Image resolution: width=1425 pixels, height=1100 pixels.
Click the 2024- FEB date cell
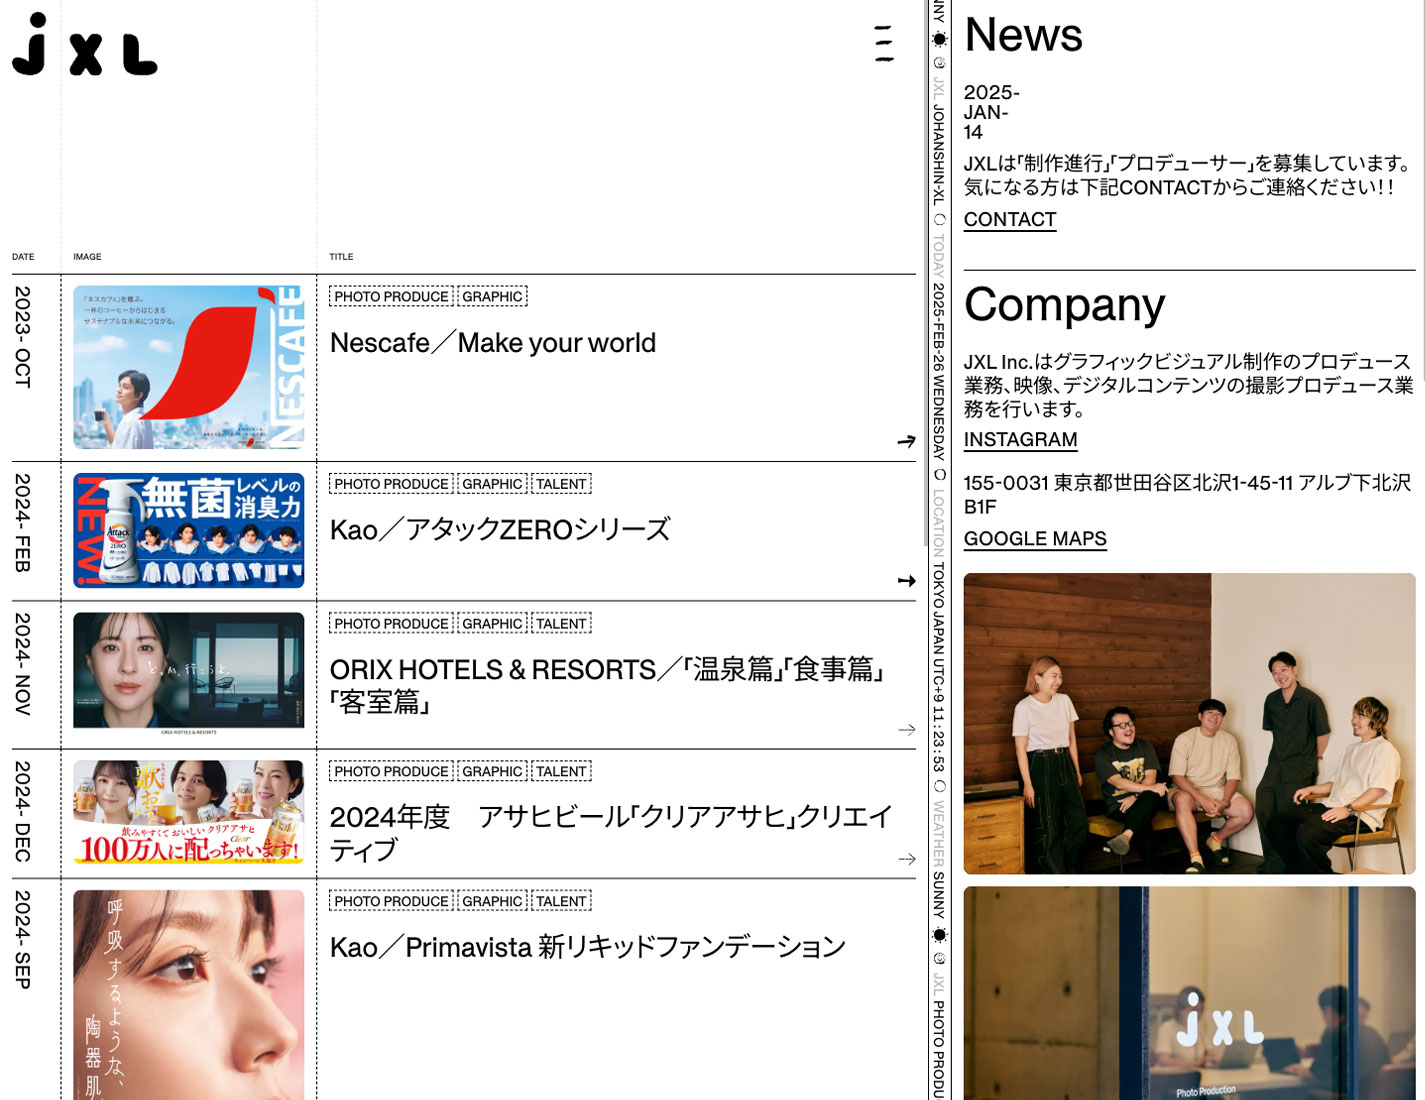(x=23, y=523)
